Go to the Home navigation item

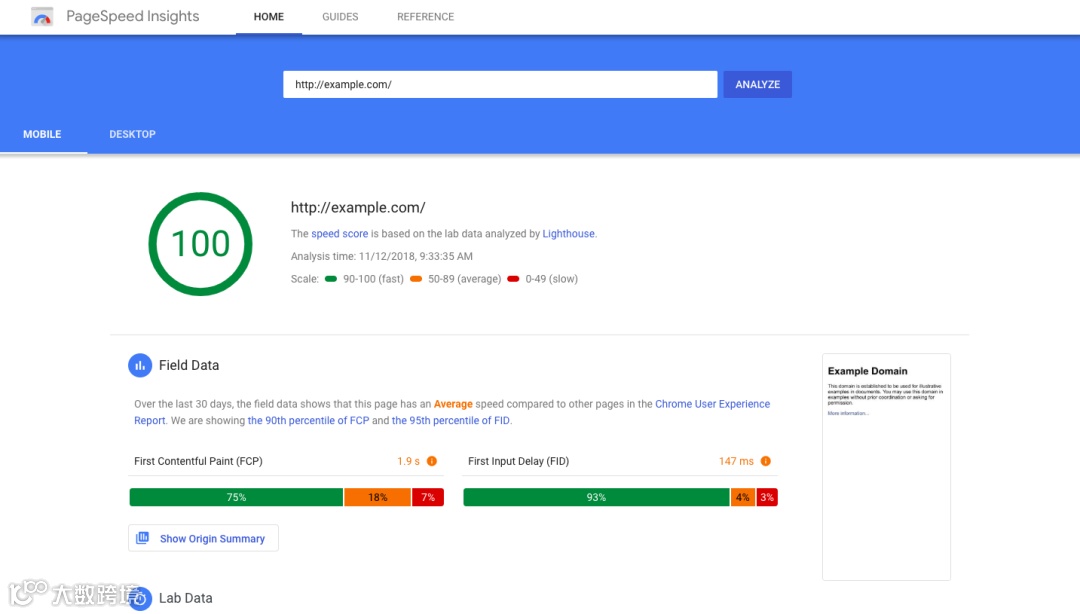pyautogui.click(x=269, y=17)
